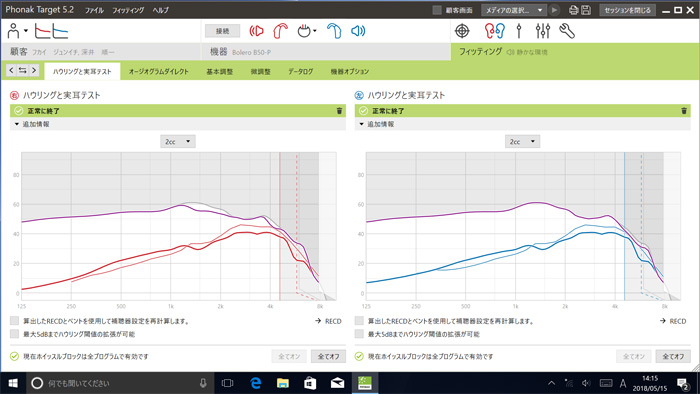Open the audiogram curves icon
This screenshot has width=700, height=394.
click(x=52, y=31)
